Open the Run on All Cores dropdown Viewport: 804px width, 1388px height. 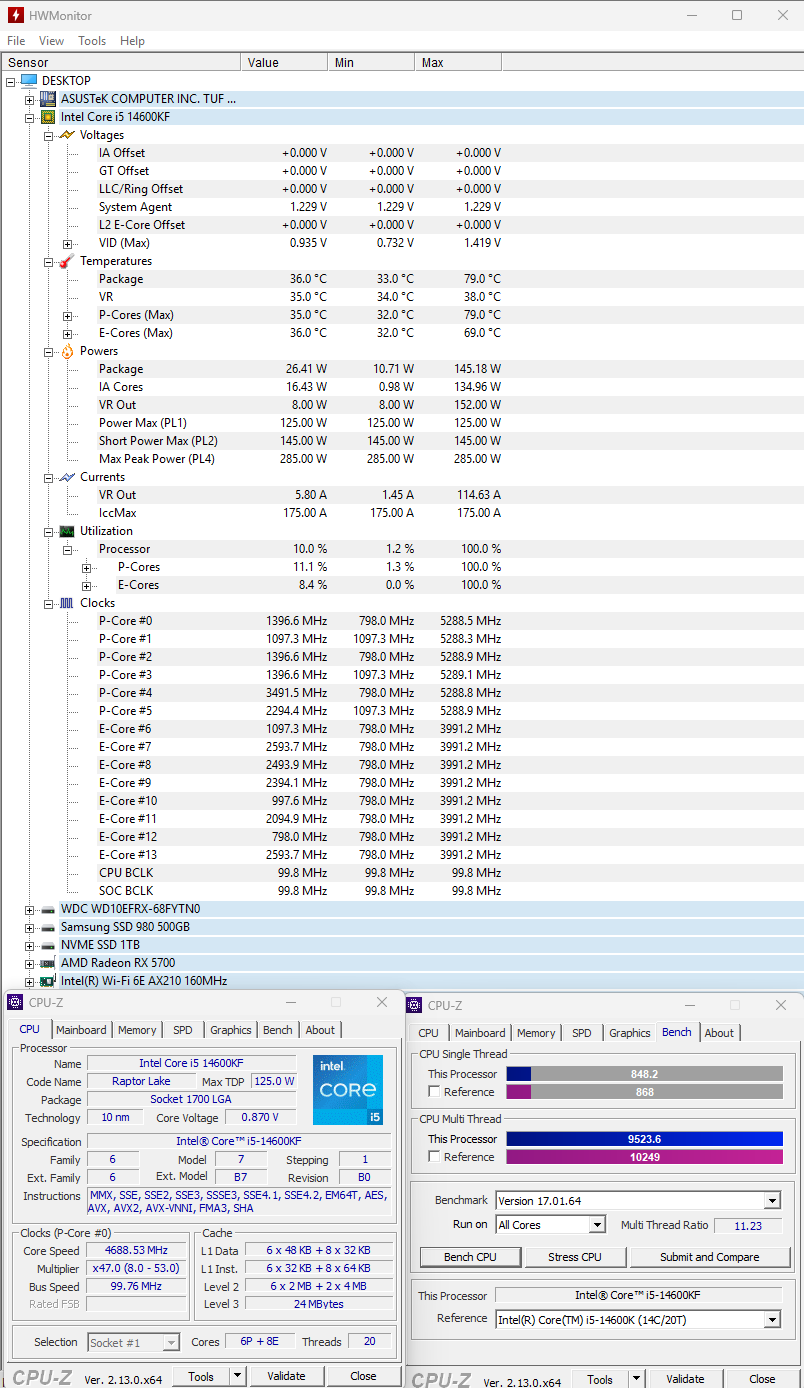[x=597, y=1225]
